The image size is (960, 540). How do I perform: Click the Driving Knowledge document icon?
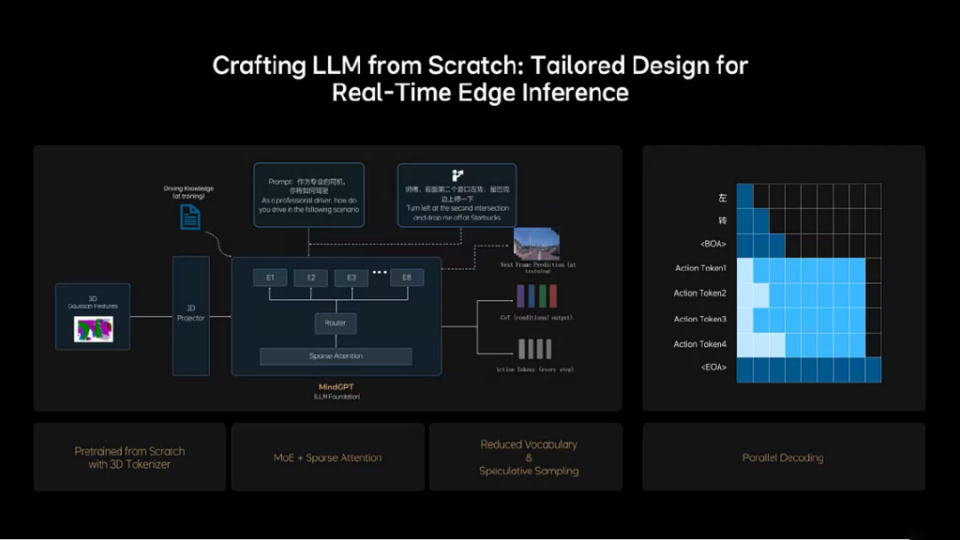(x=190, y=217)
